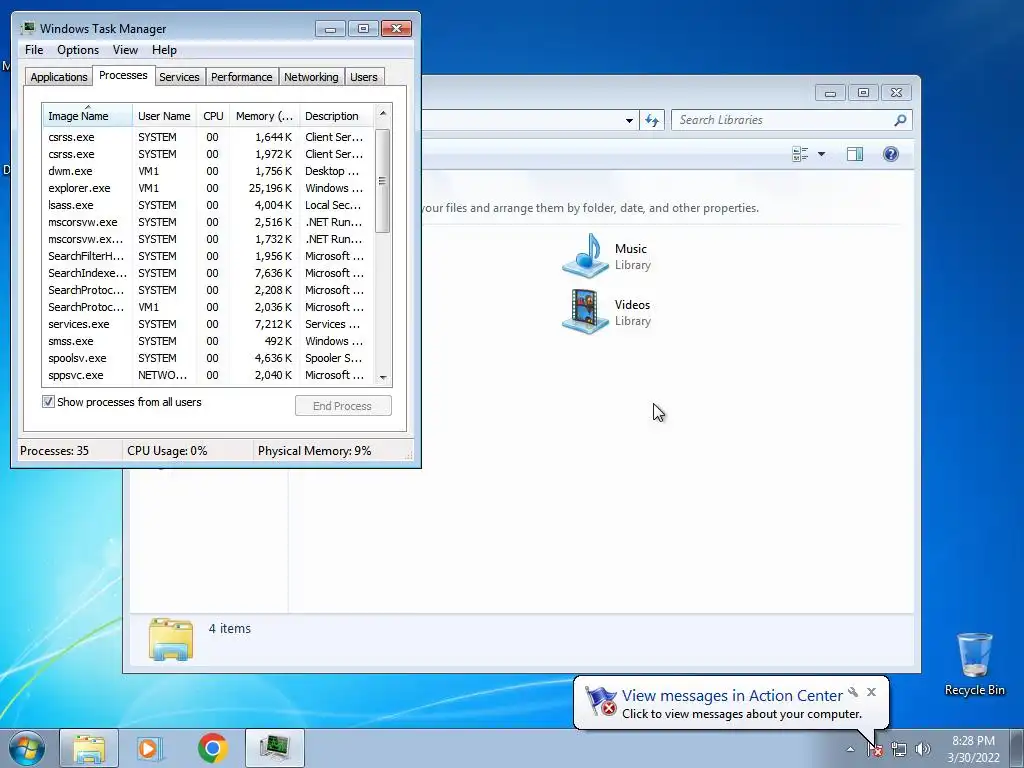
Task: Click the End Process button
Action: pyautogui.click(x=343, y=406)
